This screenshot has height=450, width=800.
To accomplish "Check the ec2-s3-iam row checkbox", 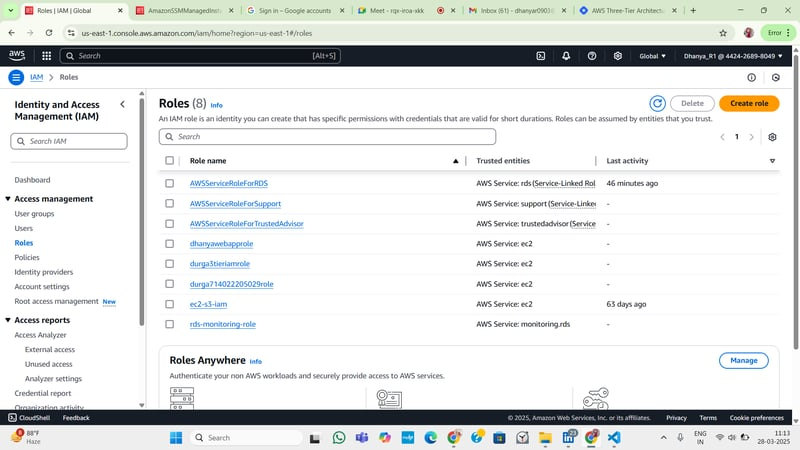I will coord(169,304).
